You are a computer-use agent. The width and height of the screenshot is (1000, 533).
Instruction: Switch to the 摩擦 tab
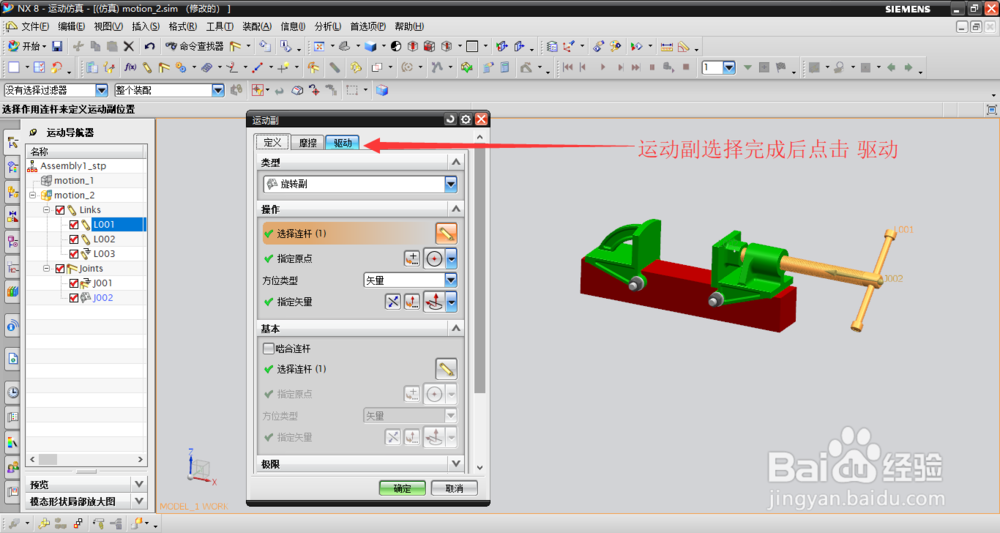(307, 142)
